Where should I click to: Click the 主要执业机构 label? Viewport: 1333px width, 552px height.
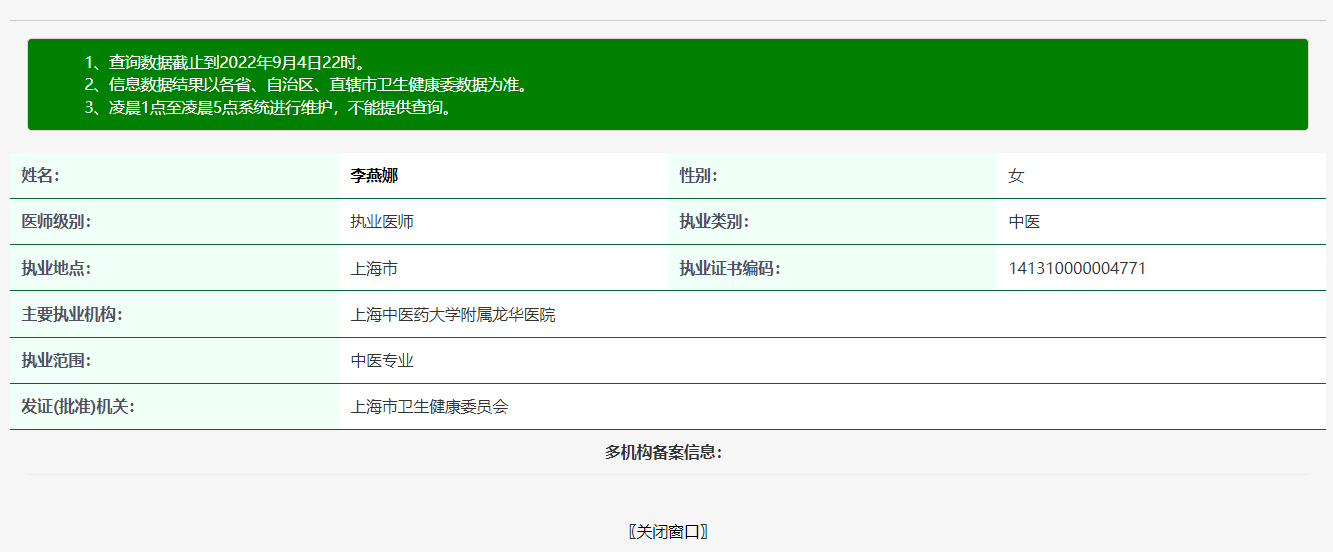(72, 315)
